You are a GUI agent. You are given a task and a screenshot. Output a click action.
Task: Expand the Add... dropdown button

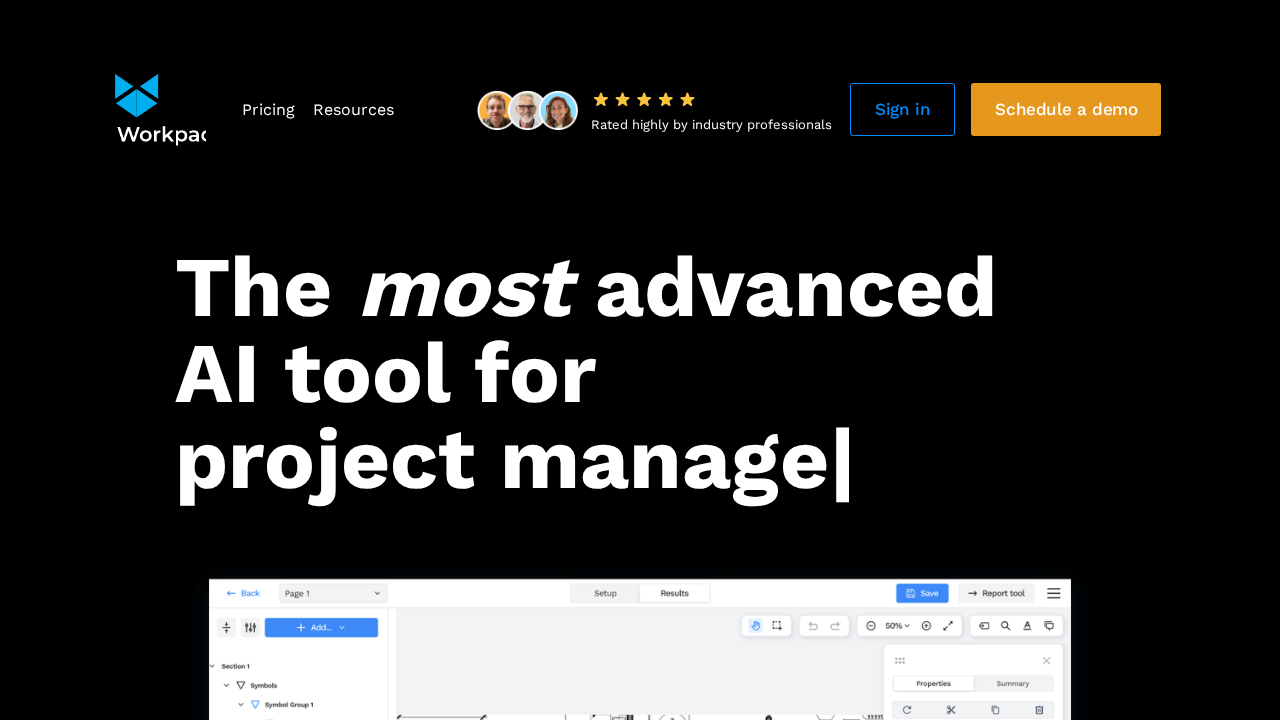tap(321, 628)
